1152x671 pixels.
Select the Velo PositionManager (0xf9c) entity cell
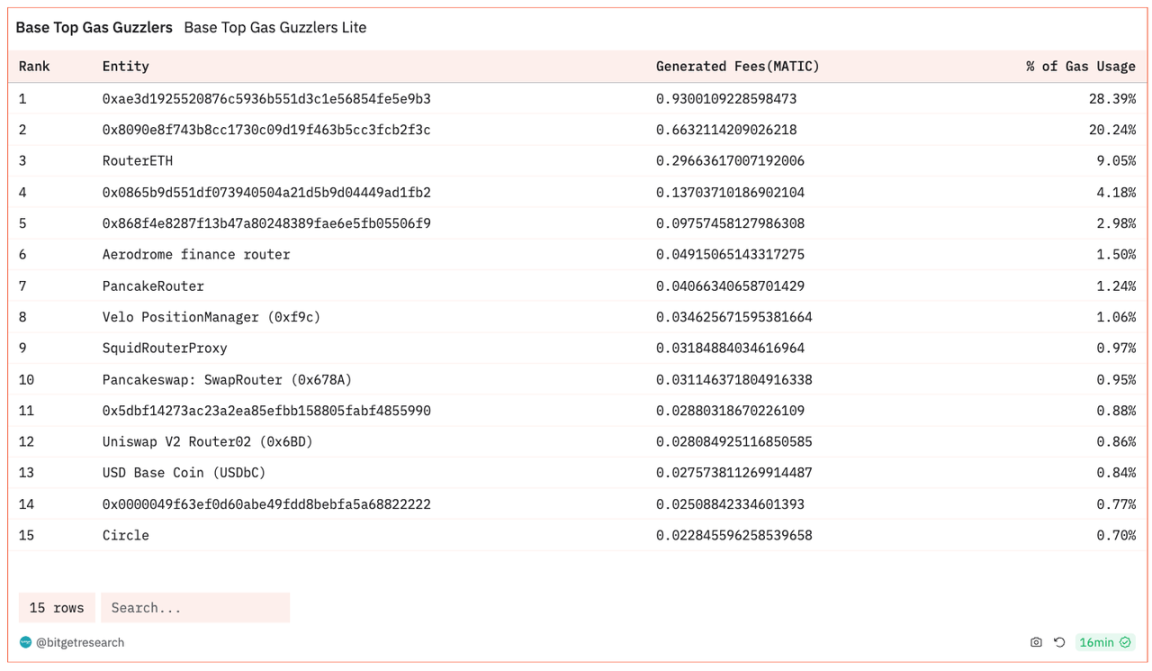click(x=211, y=317)
